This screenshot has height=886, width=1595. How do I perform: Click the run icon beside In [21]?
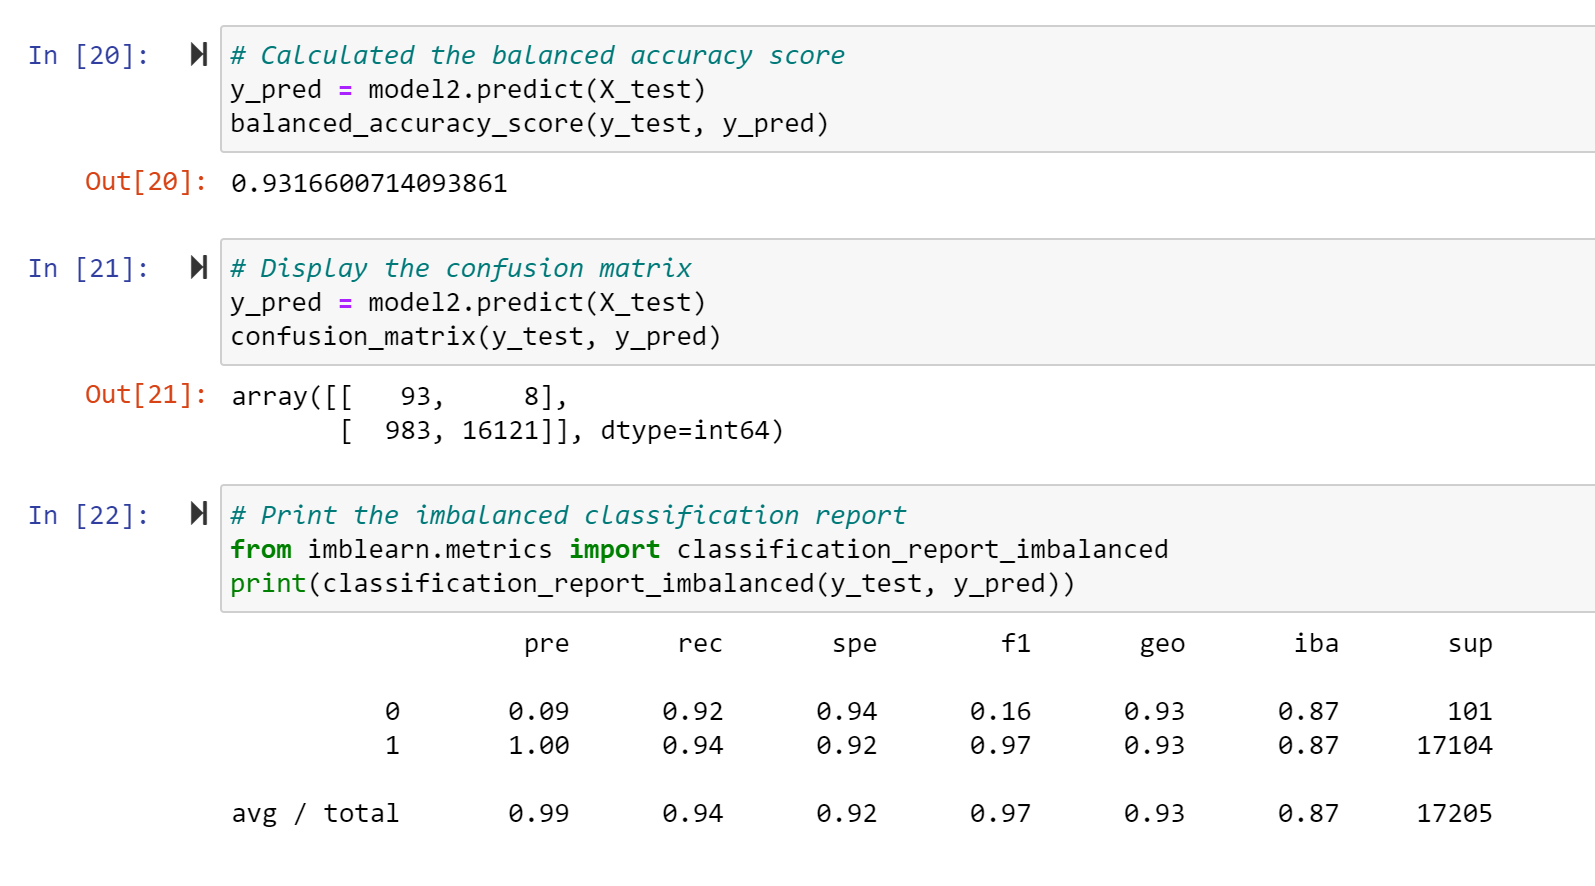coord(199,267)
